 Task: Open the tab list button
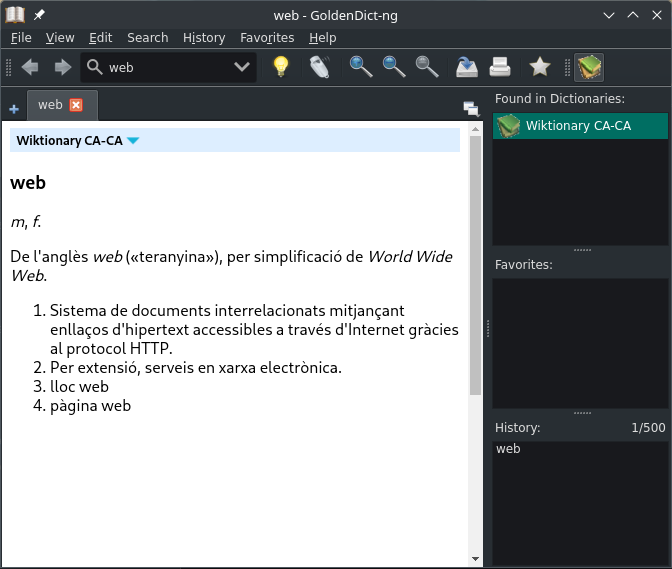[x=471, y=108]
